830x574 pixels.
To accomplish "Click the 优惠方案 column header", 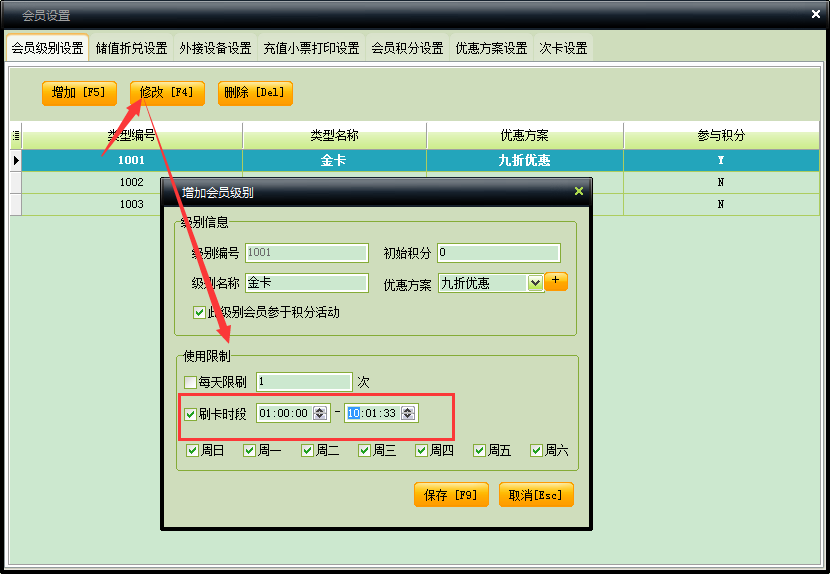I will (x=525, y=136).
